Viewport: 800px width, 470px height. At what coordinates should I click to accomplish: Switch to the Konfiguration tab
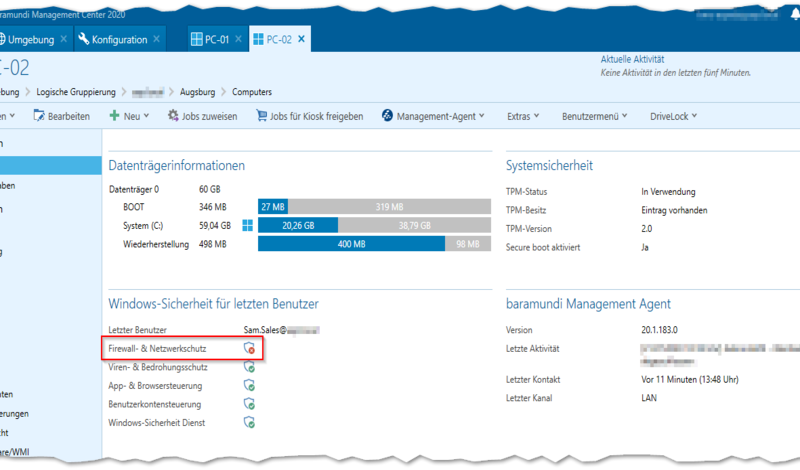tap(119, 39)
